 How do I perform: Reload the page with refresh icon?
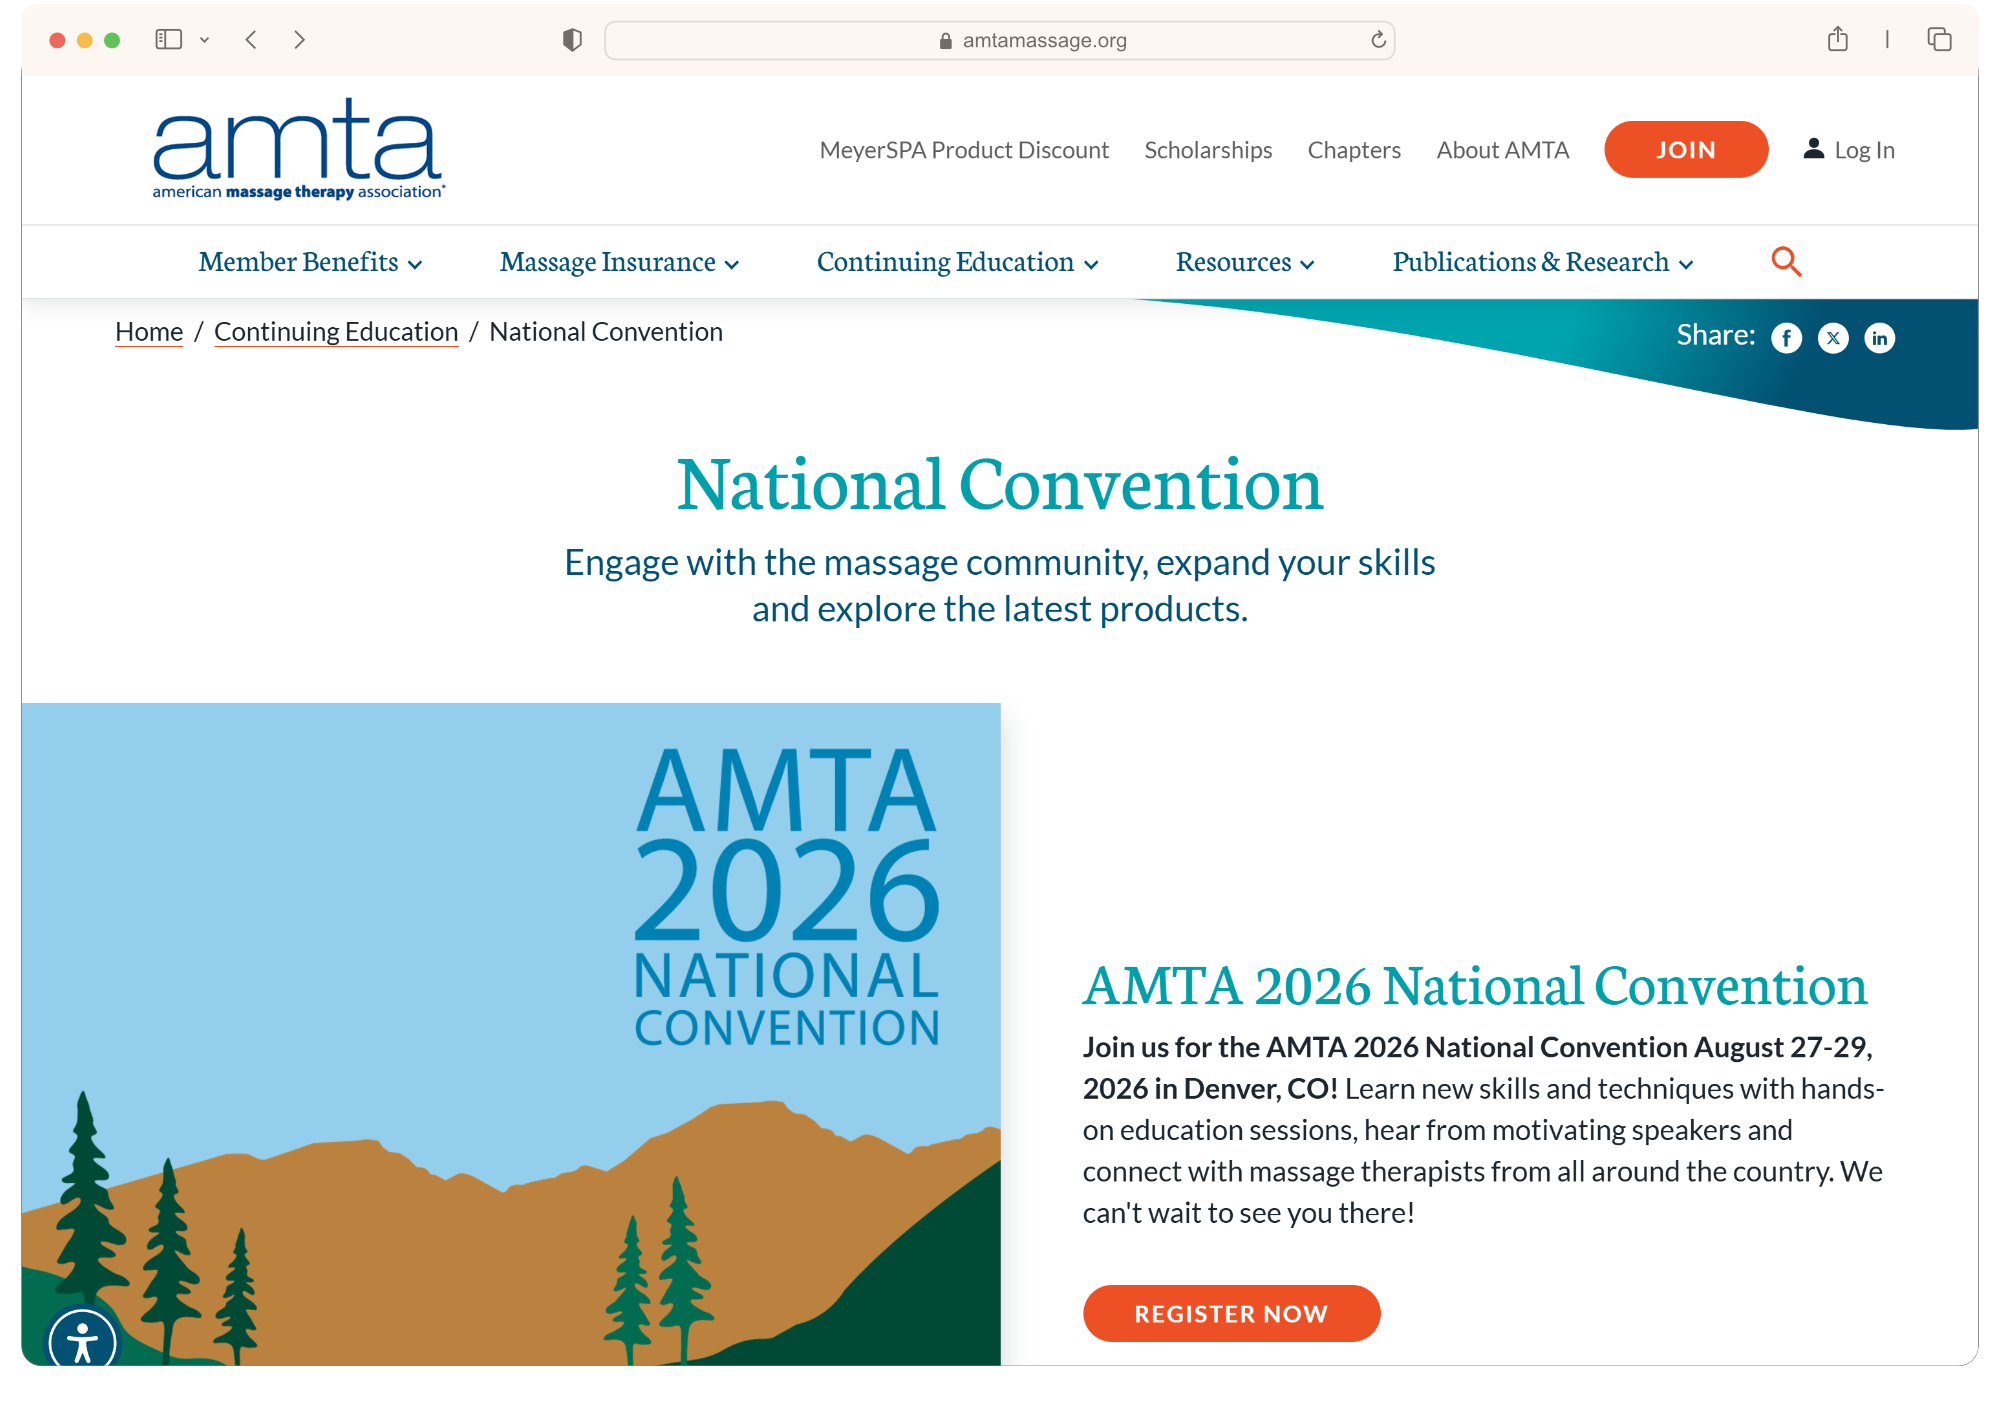coord(1378,40)
